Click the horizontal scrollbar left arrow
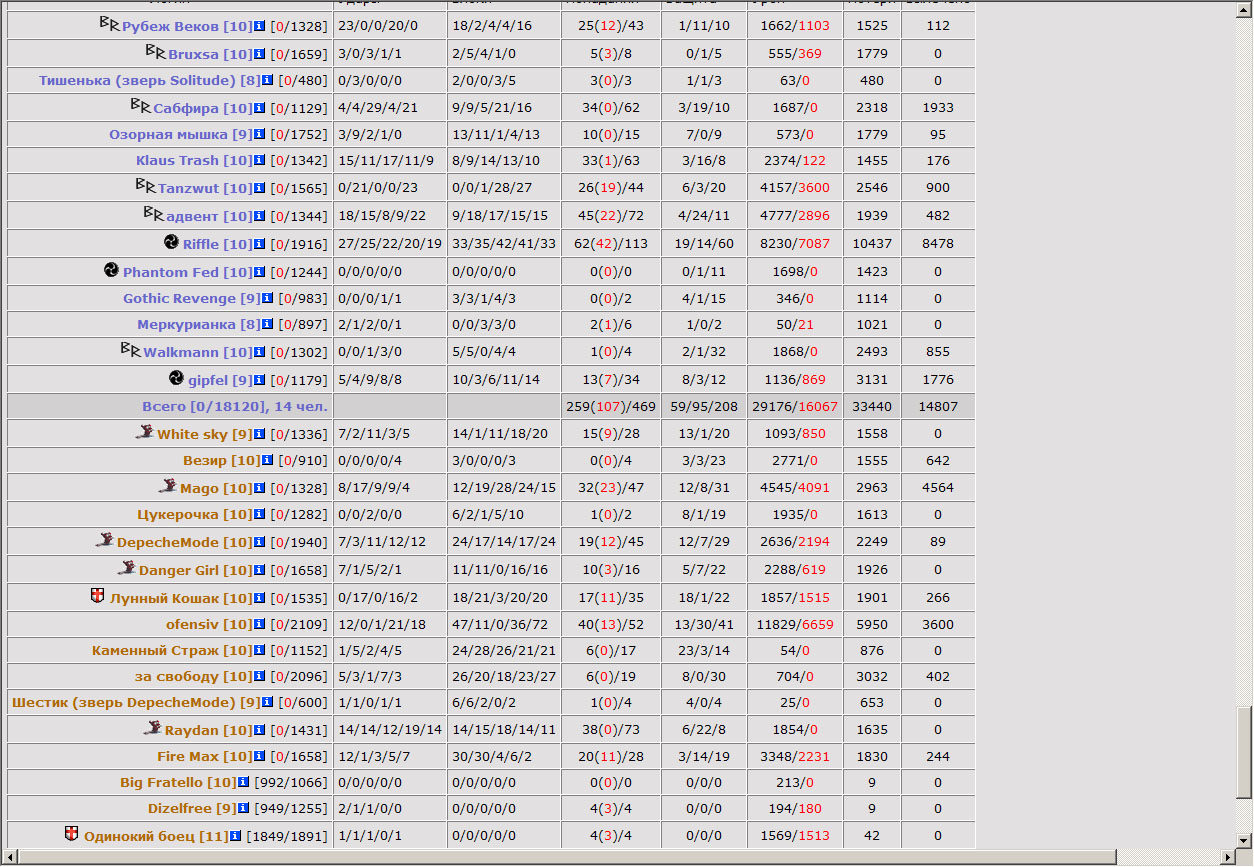Screen dimensions: 1254x867 [9, 857]
